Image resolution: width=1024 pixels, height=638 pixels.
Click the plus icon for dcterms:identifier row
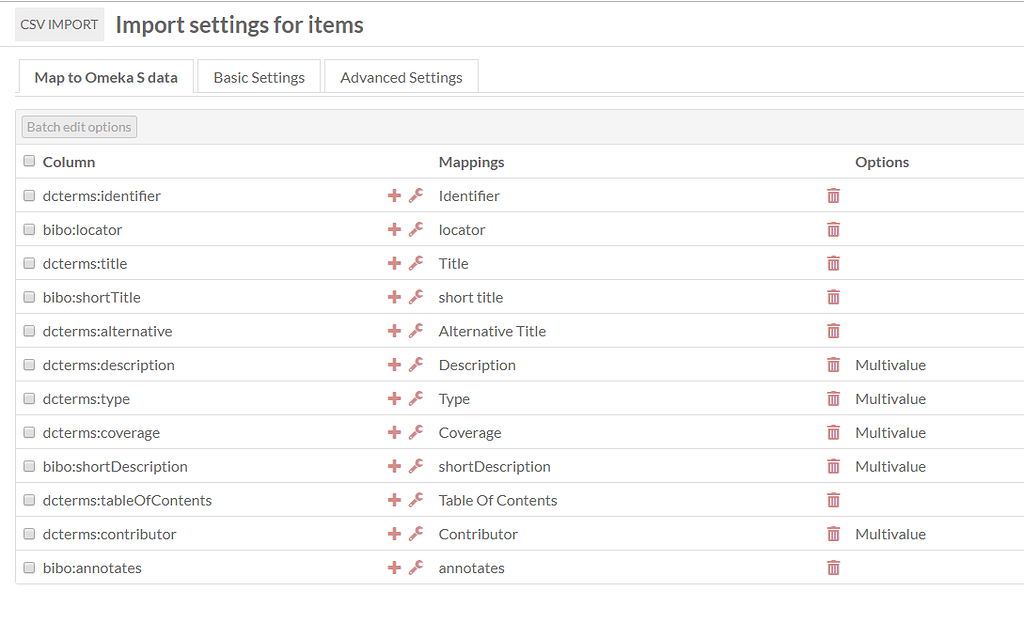pos(394,196)
